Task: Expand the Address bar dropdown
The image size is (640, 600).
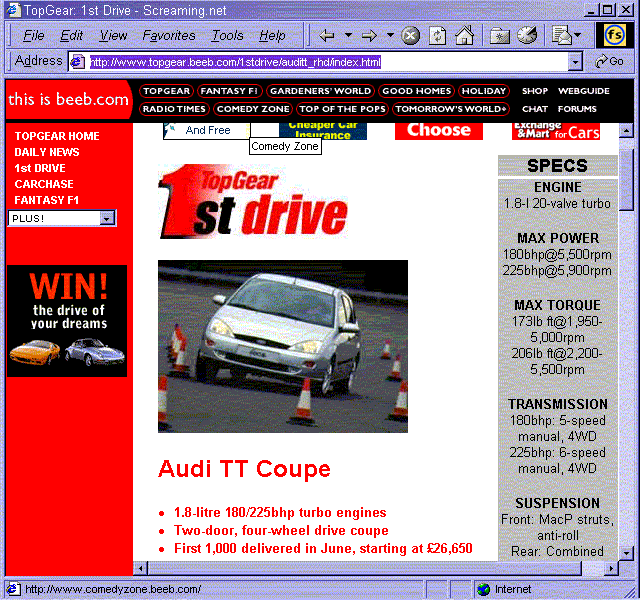Action: (575, 62)
